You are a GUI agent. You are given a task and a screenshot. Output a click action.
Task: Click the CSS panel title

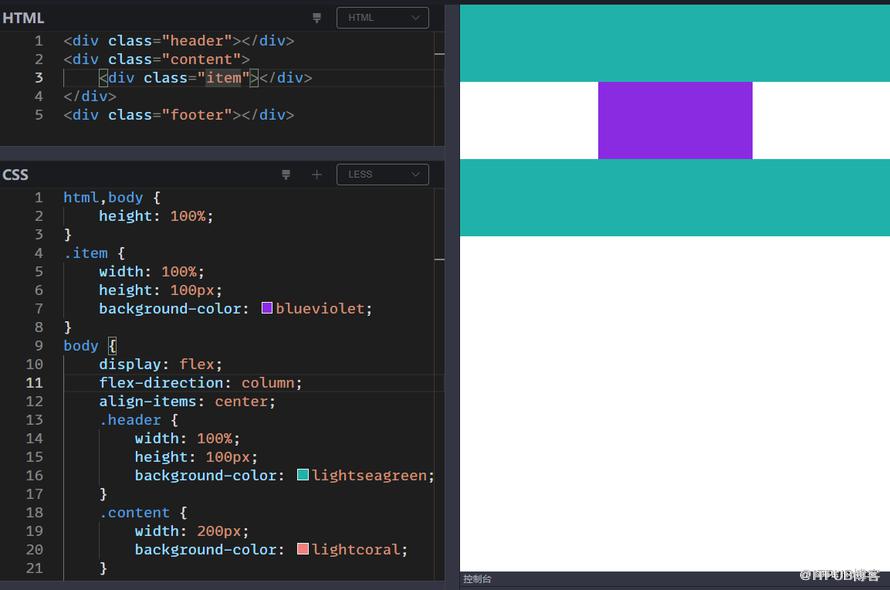15,175
